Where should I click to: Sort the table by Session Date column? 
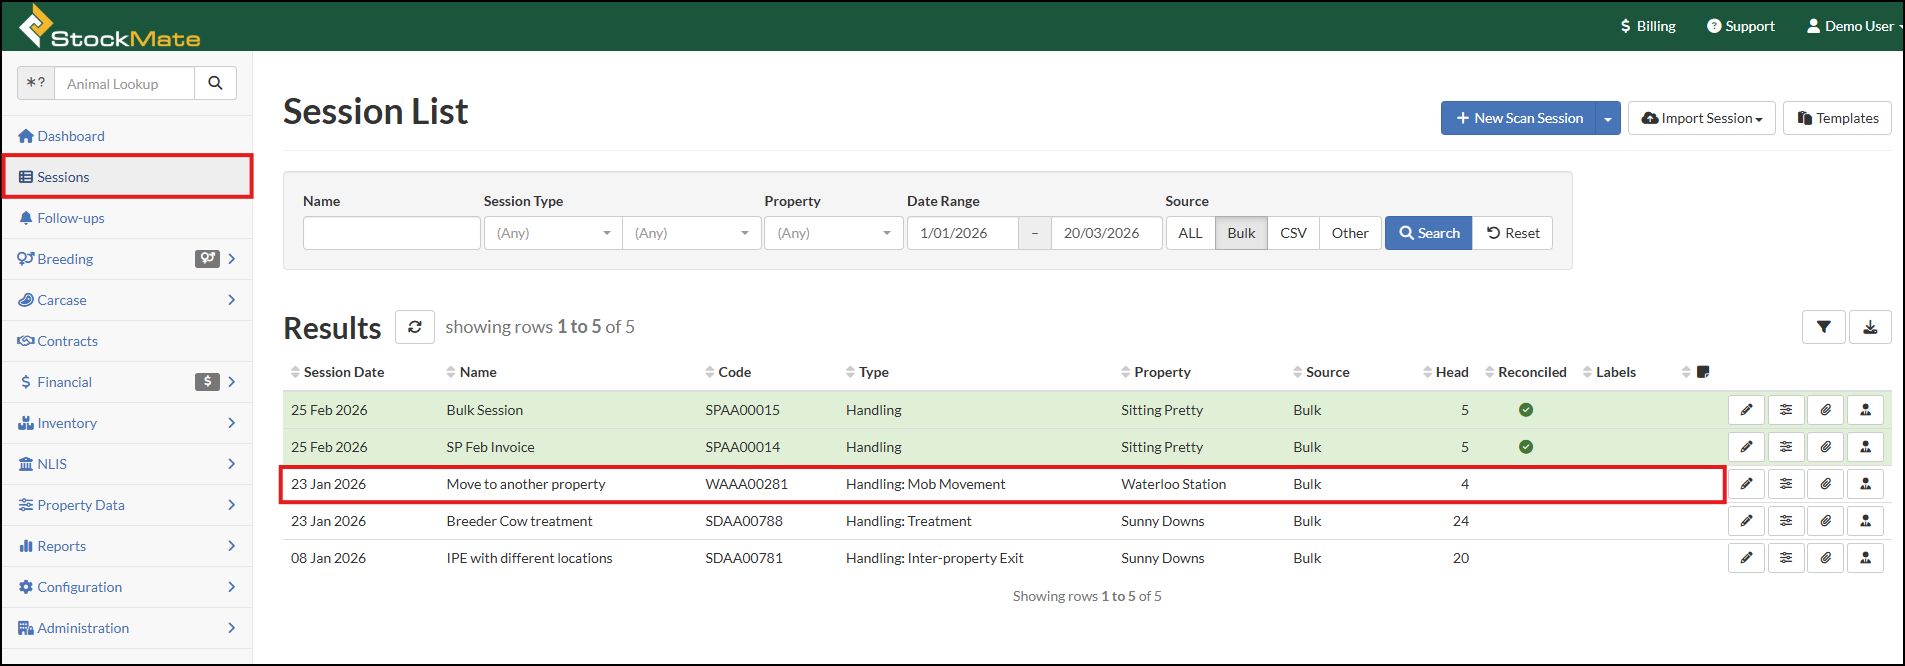point(343,372)
